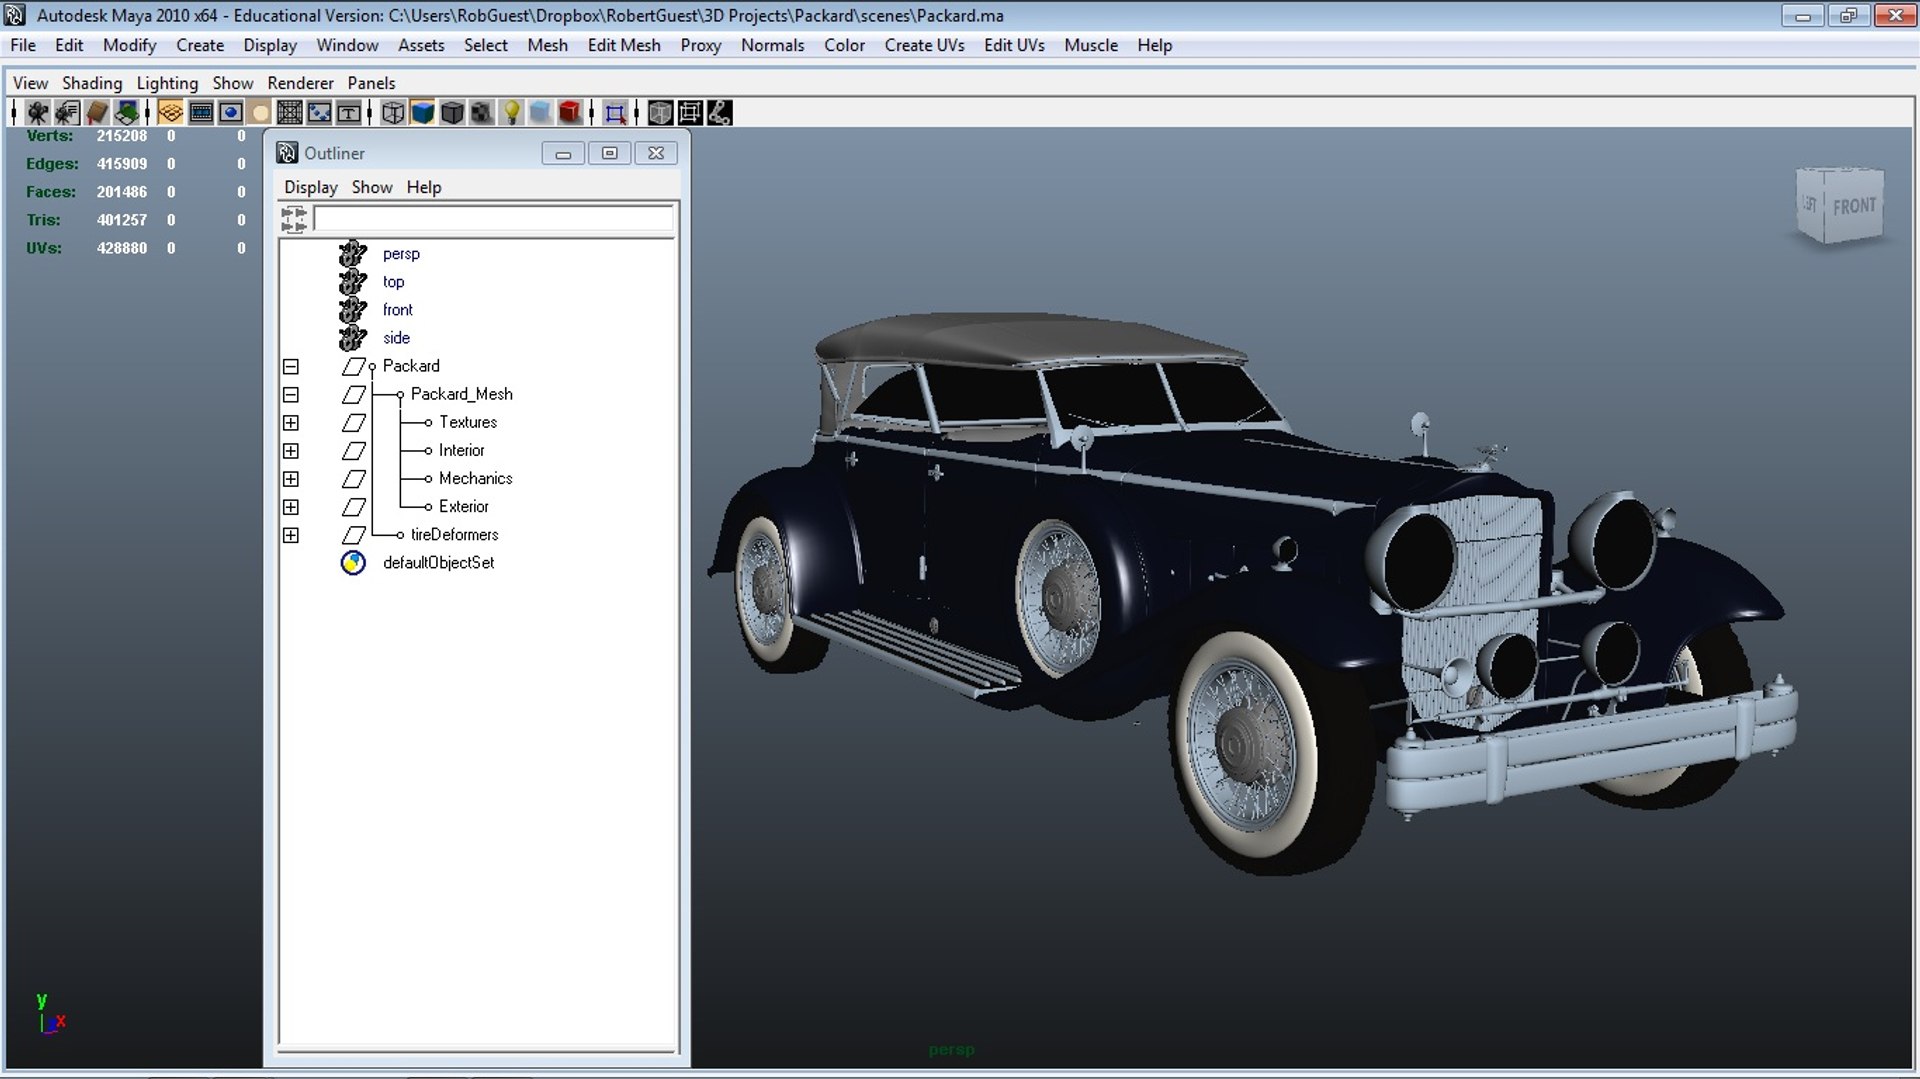
Task: Click the top camera icon in Outliner
Action: click(352, 282)
